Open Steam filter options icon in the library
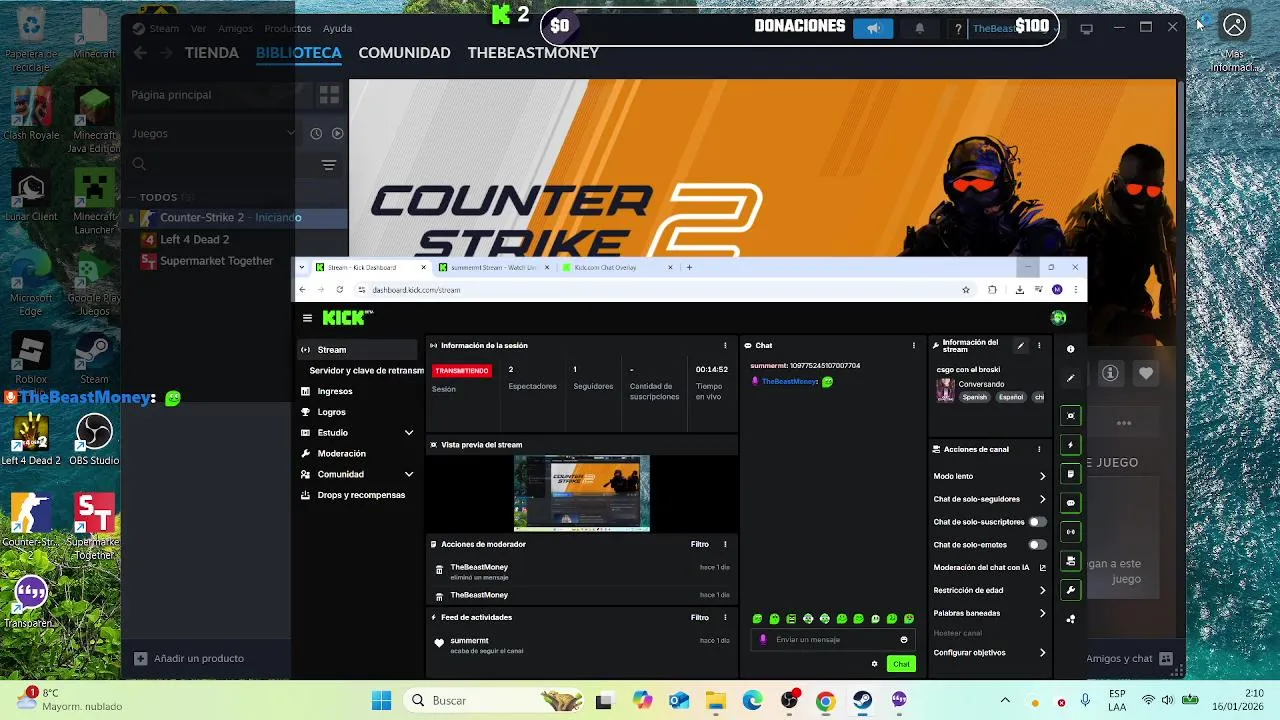Viewport: 1280px width, 720px height. (x=328, y=165)
